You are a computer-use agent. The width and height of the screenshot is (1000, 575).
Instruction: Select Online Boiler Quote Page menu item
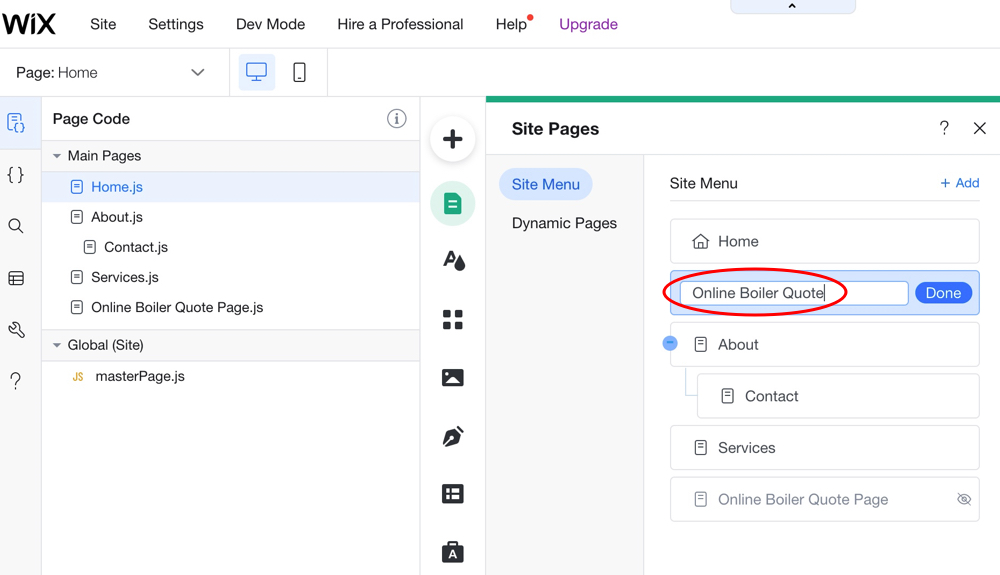pos(825,499)
